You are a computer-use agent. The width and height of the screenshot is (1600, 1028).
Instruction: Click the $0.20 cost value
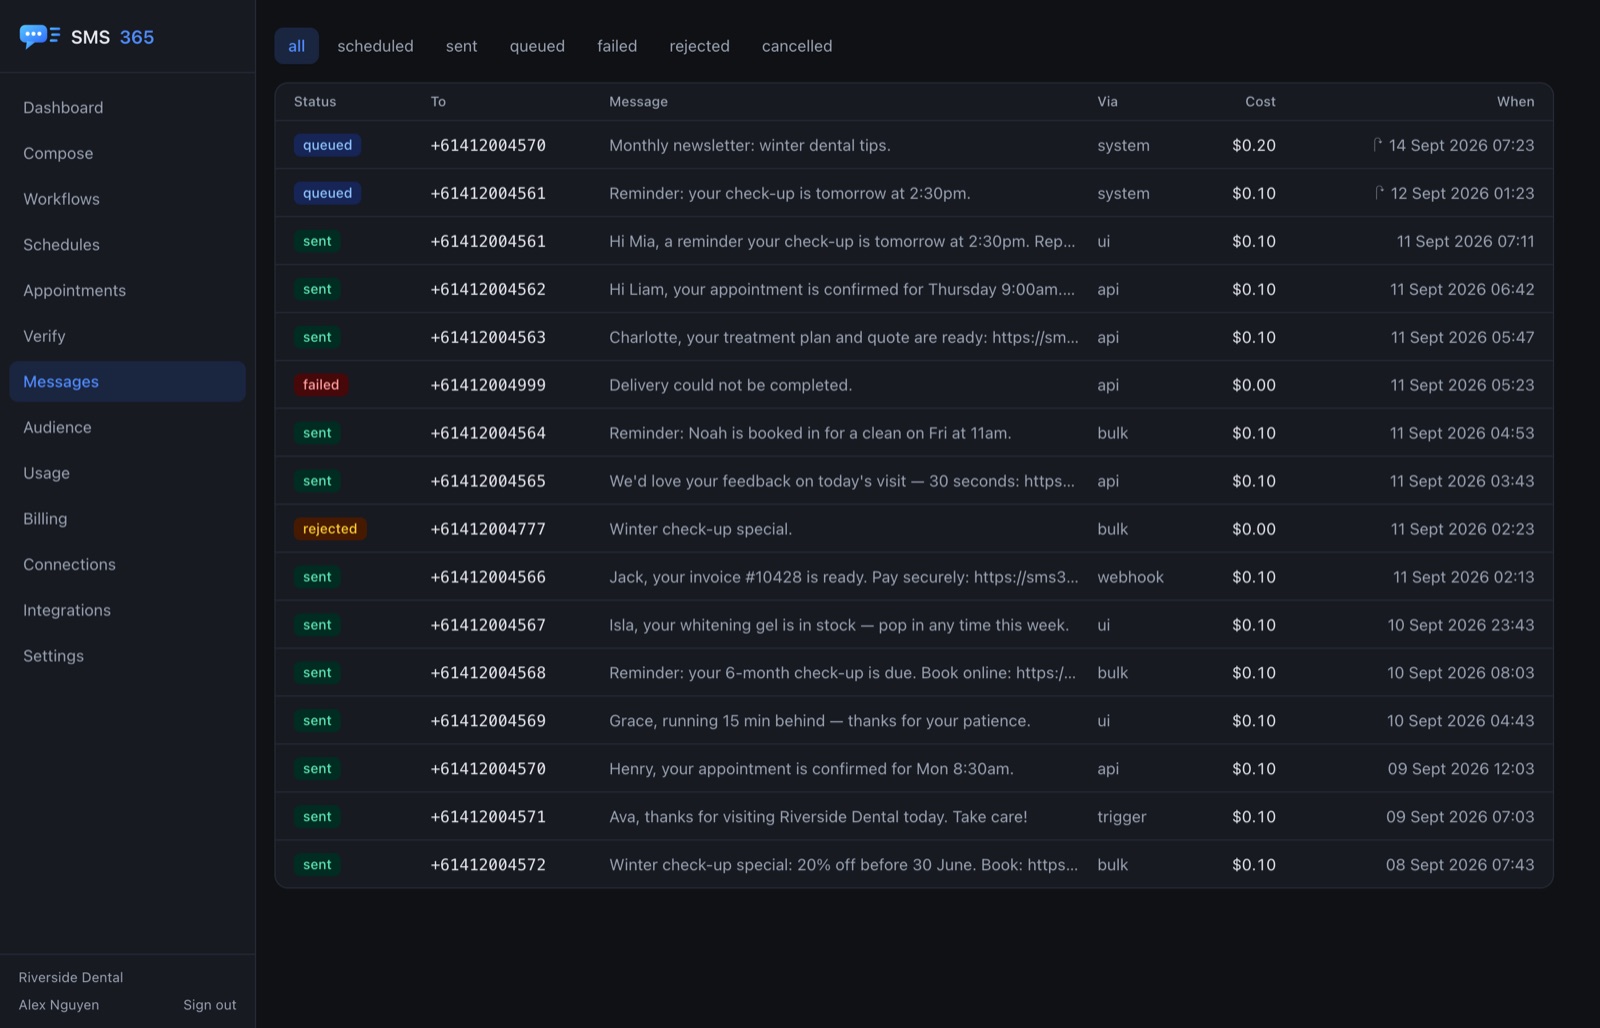tap(1254, 145)
